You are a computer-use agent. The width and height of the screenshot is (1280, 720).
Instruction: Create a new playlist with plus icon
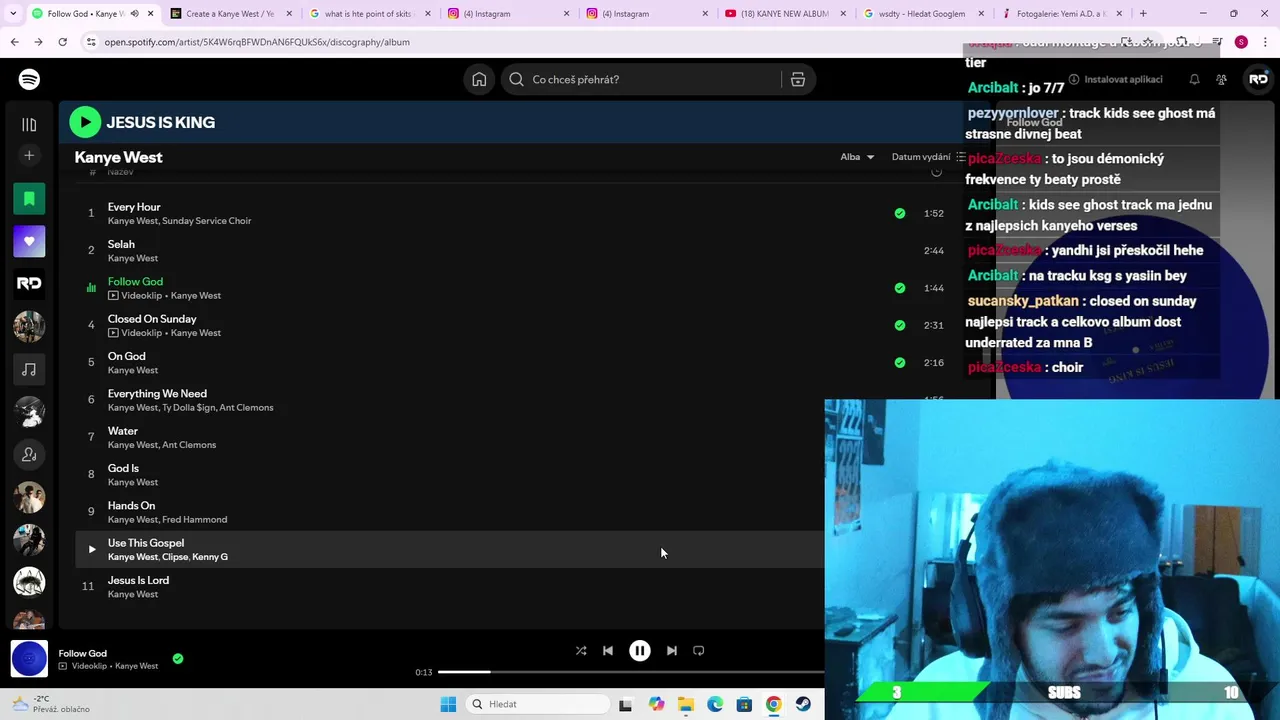point(29,155)
